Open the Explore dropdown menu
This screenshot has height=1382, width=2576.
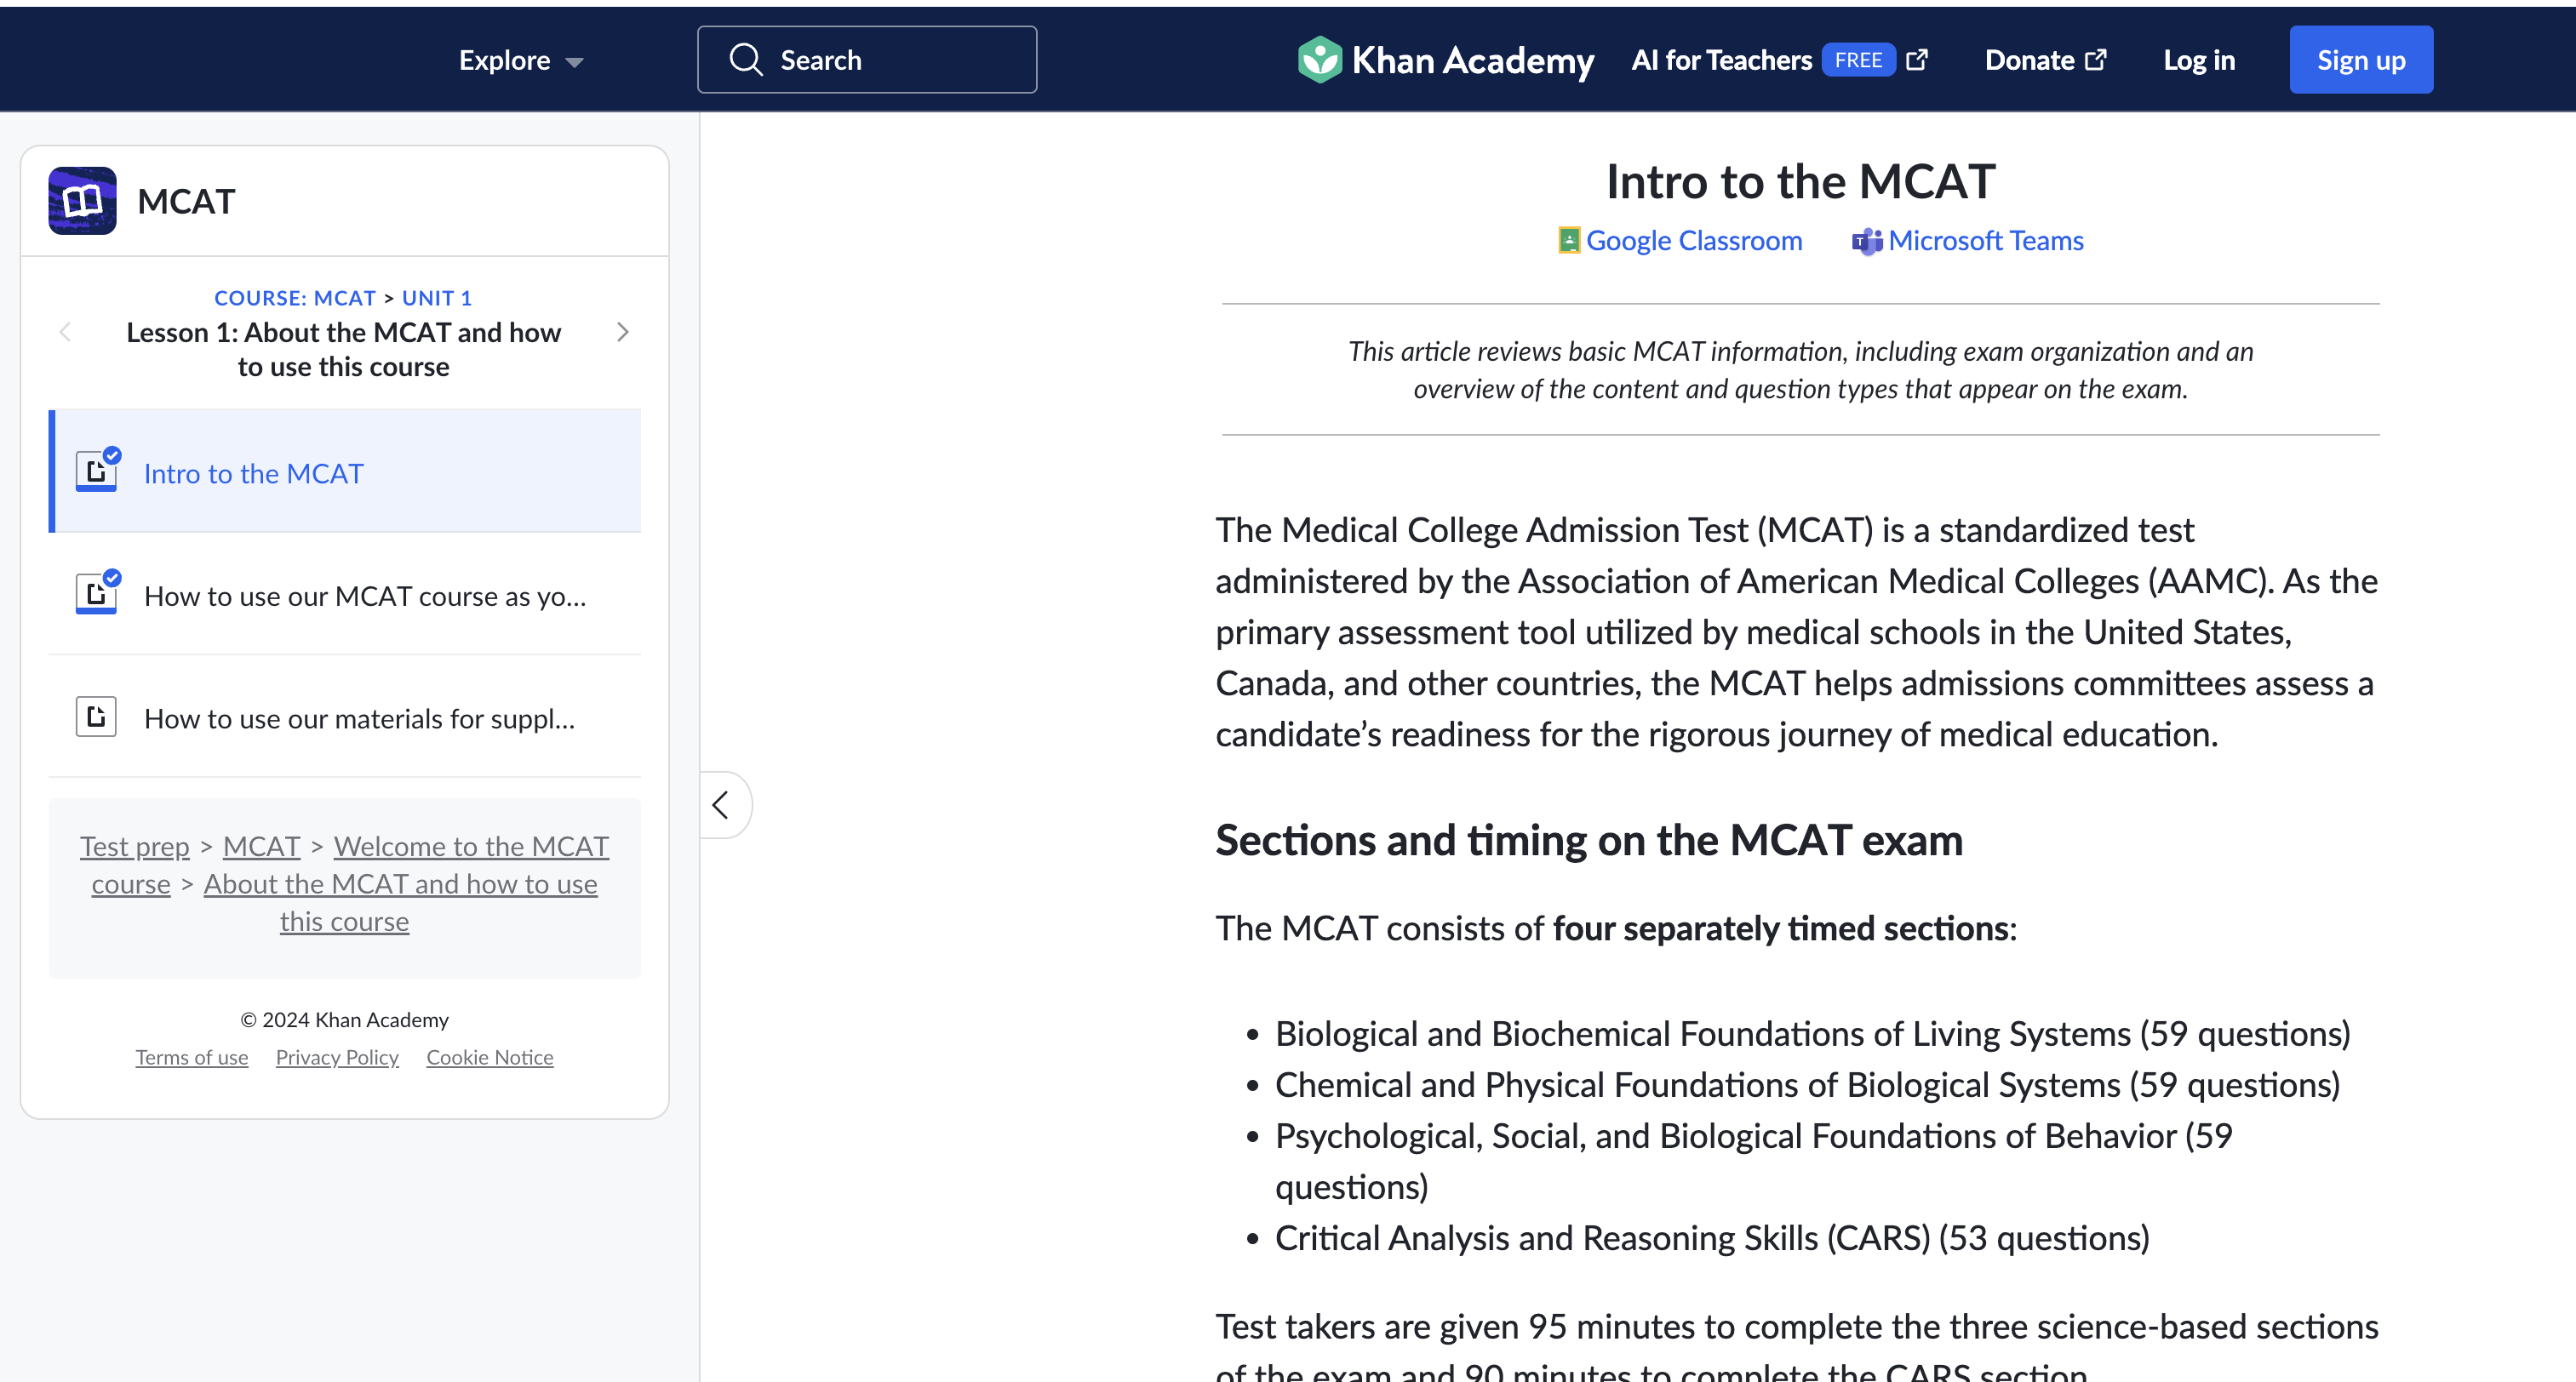[x=520, y=60]
